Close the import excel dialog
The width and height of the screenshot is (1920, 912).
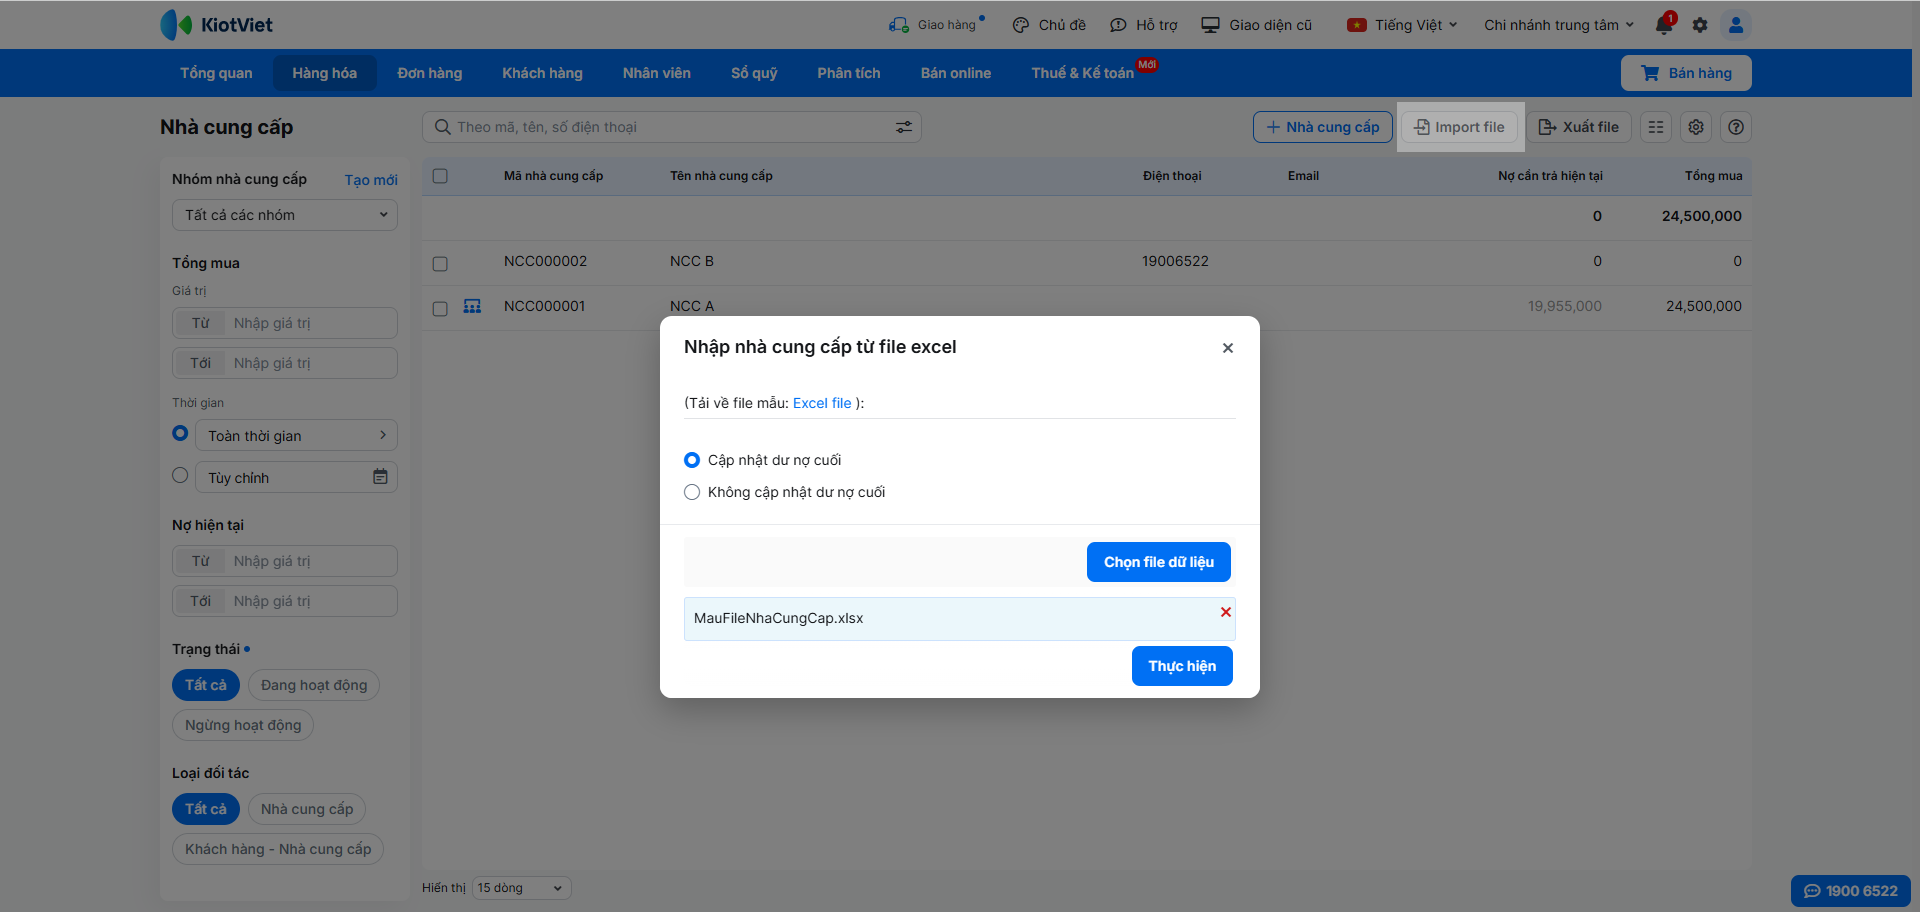click(1228, 348)
